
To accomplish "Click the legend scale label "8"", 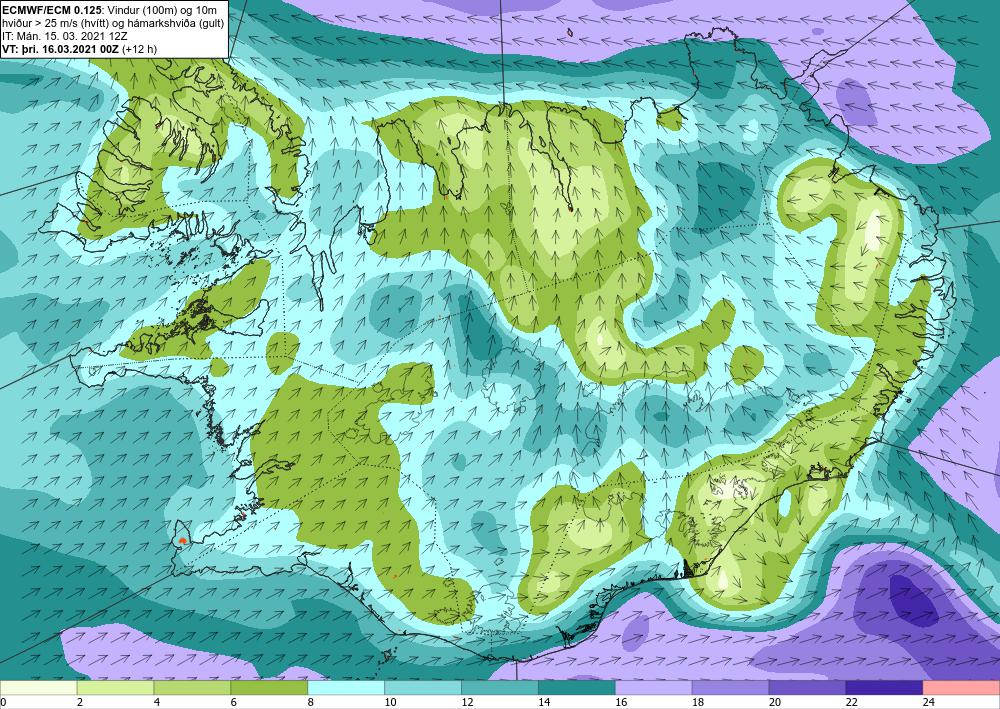I will [311, 702].
